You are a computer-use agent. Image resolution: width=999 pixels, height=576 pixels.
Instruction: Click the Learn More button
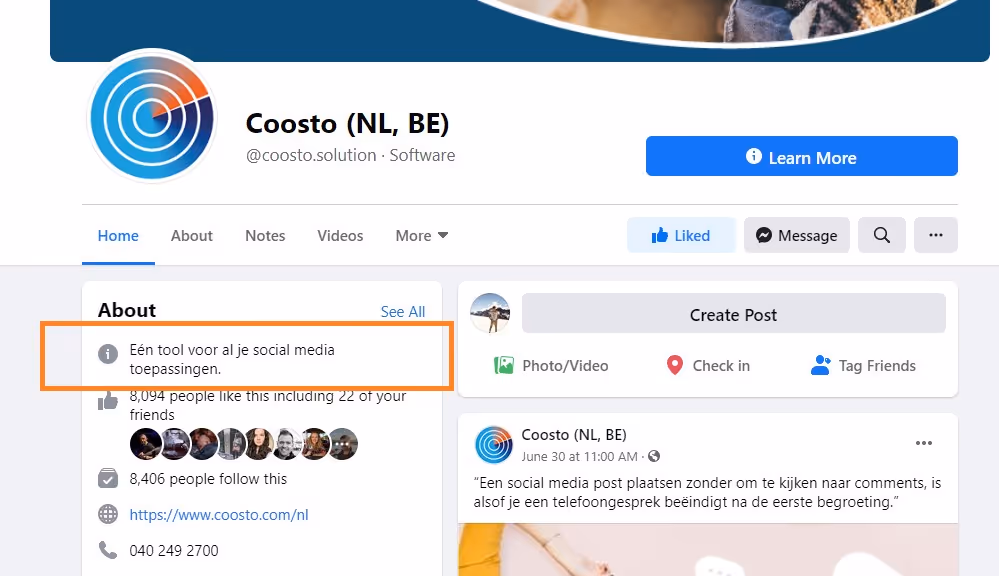801,156
